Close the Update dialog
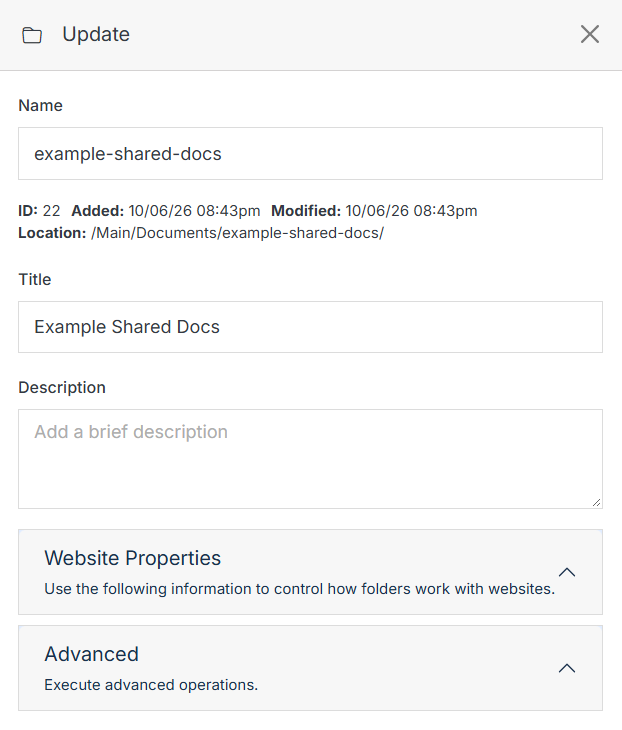This screenshot has height=730, width=622. (x=589, y=34)
